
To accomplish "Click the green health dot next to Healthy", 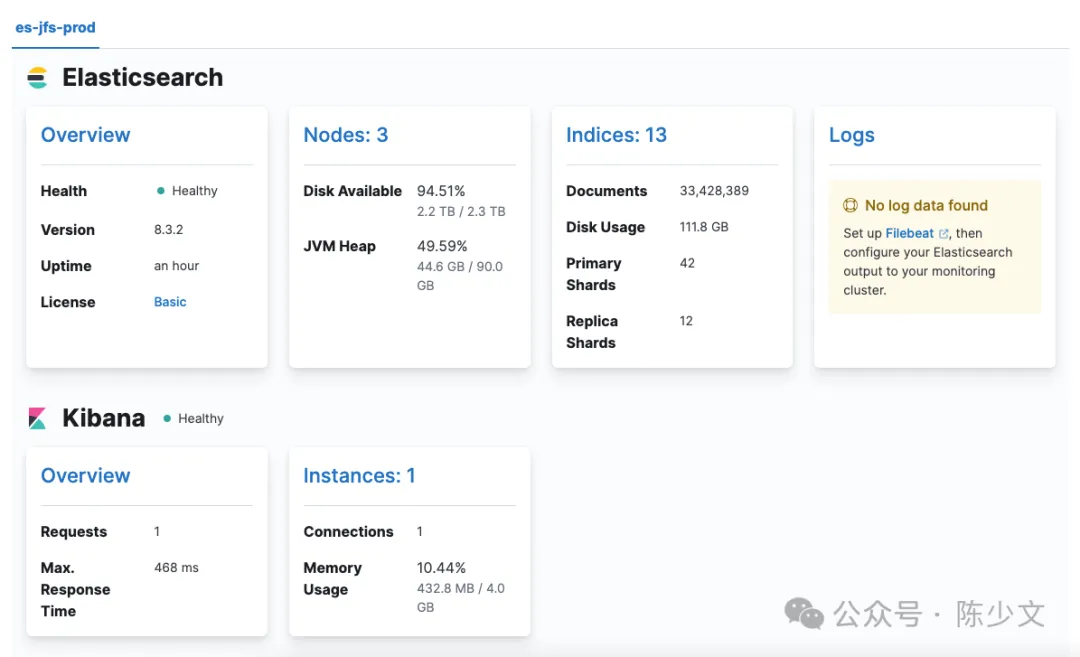I will [160, 190].
